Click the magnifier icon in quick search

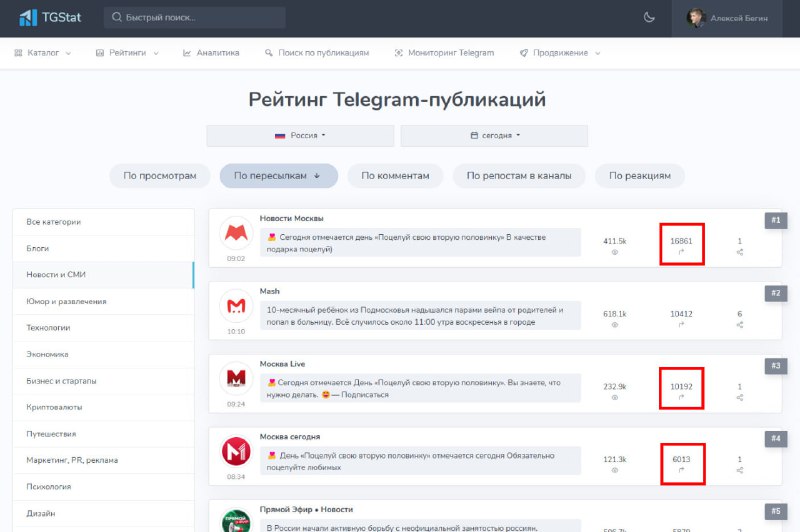(117, 17)
